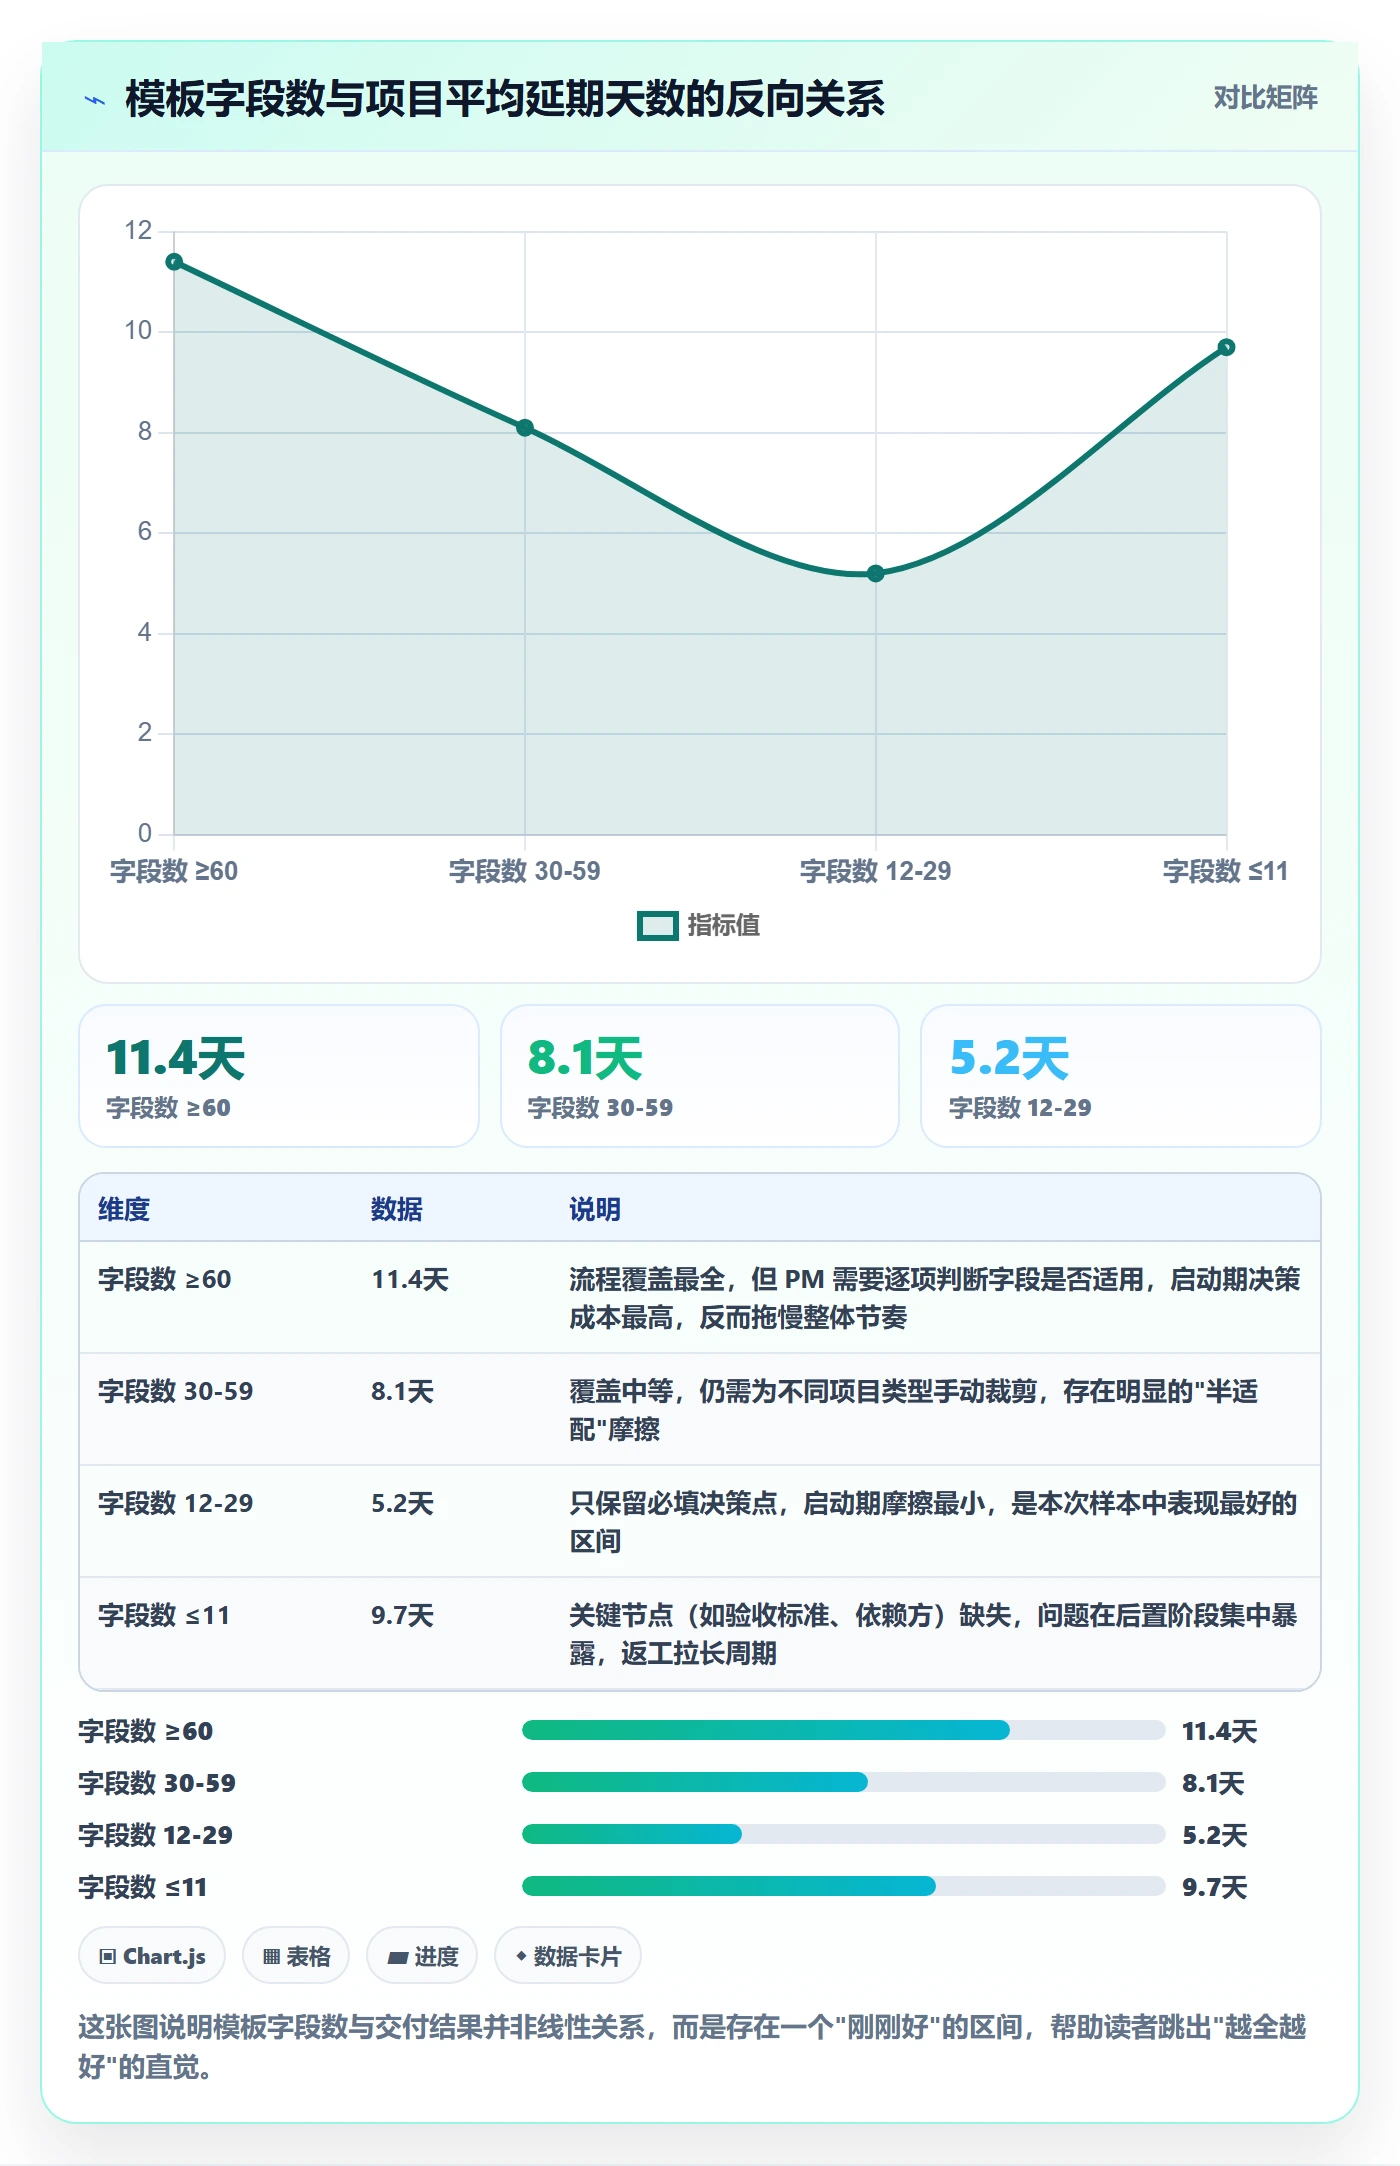
Task: Click the x-axis label 字段数 30-59
Action: click(525, 871)
